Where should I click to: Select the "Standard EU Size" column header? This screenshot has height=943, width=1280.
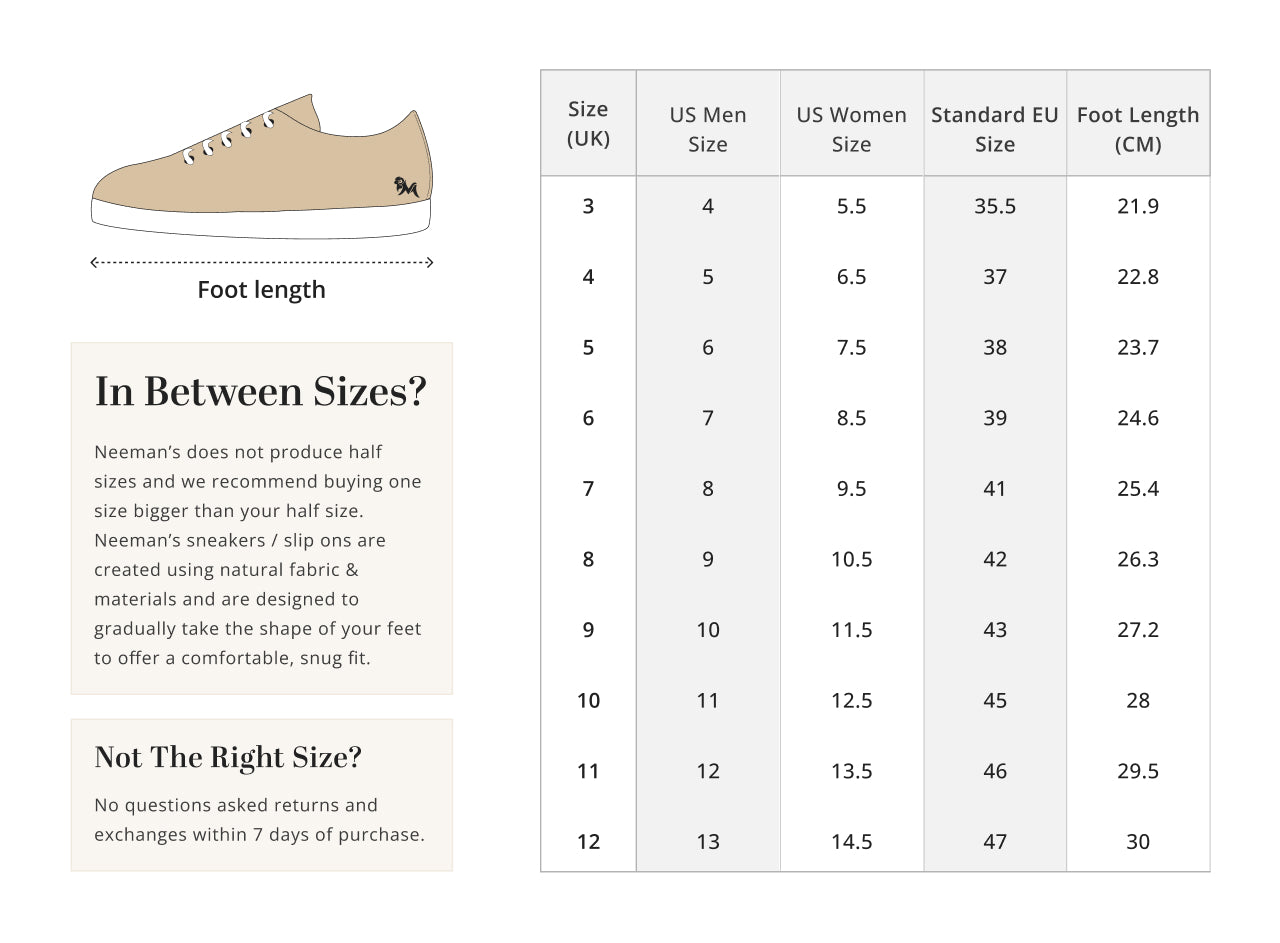click(x=995, y=129)
